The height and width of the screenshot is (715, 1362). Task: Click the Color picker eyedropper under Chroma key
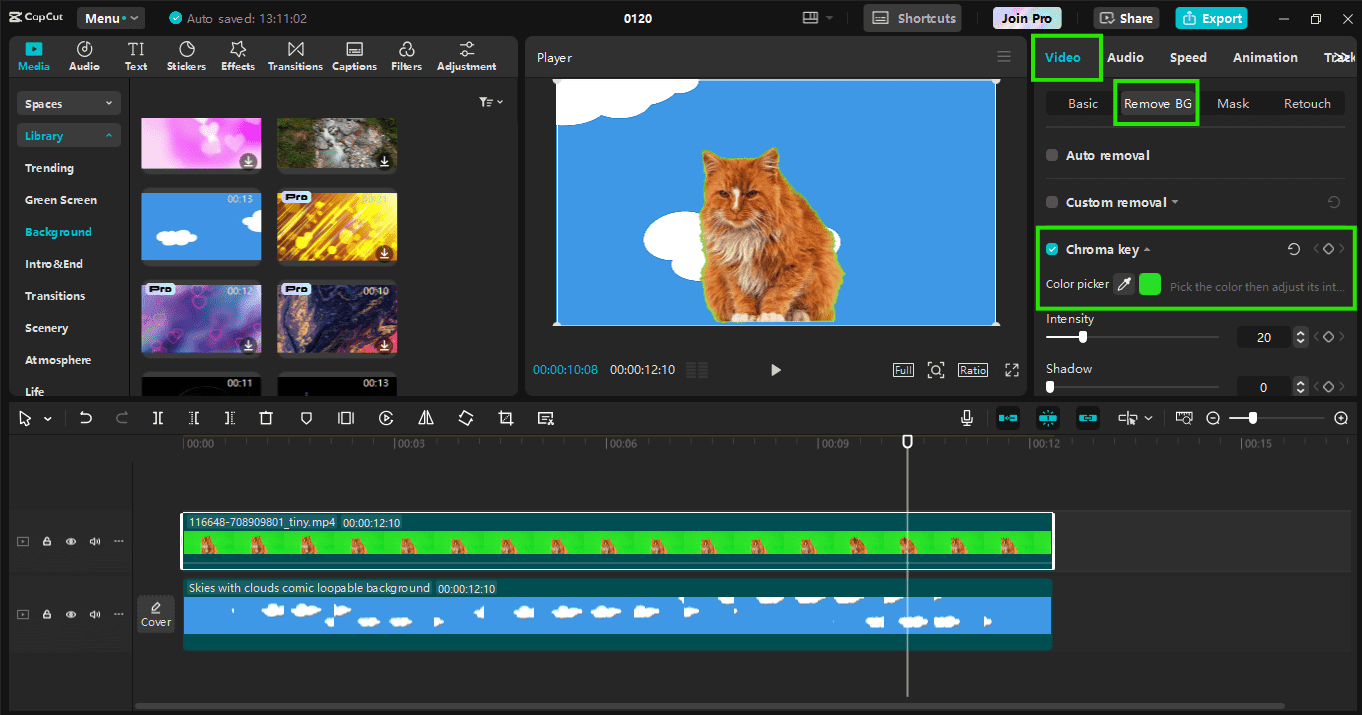1123,284
